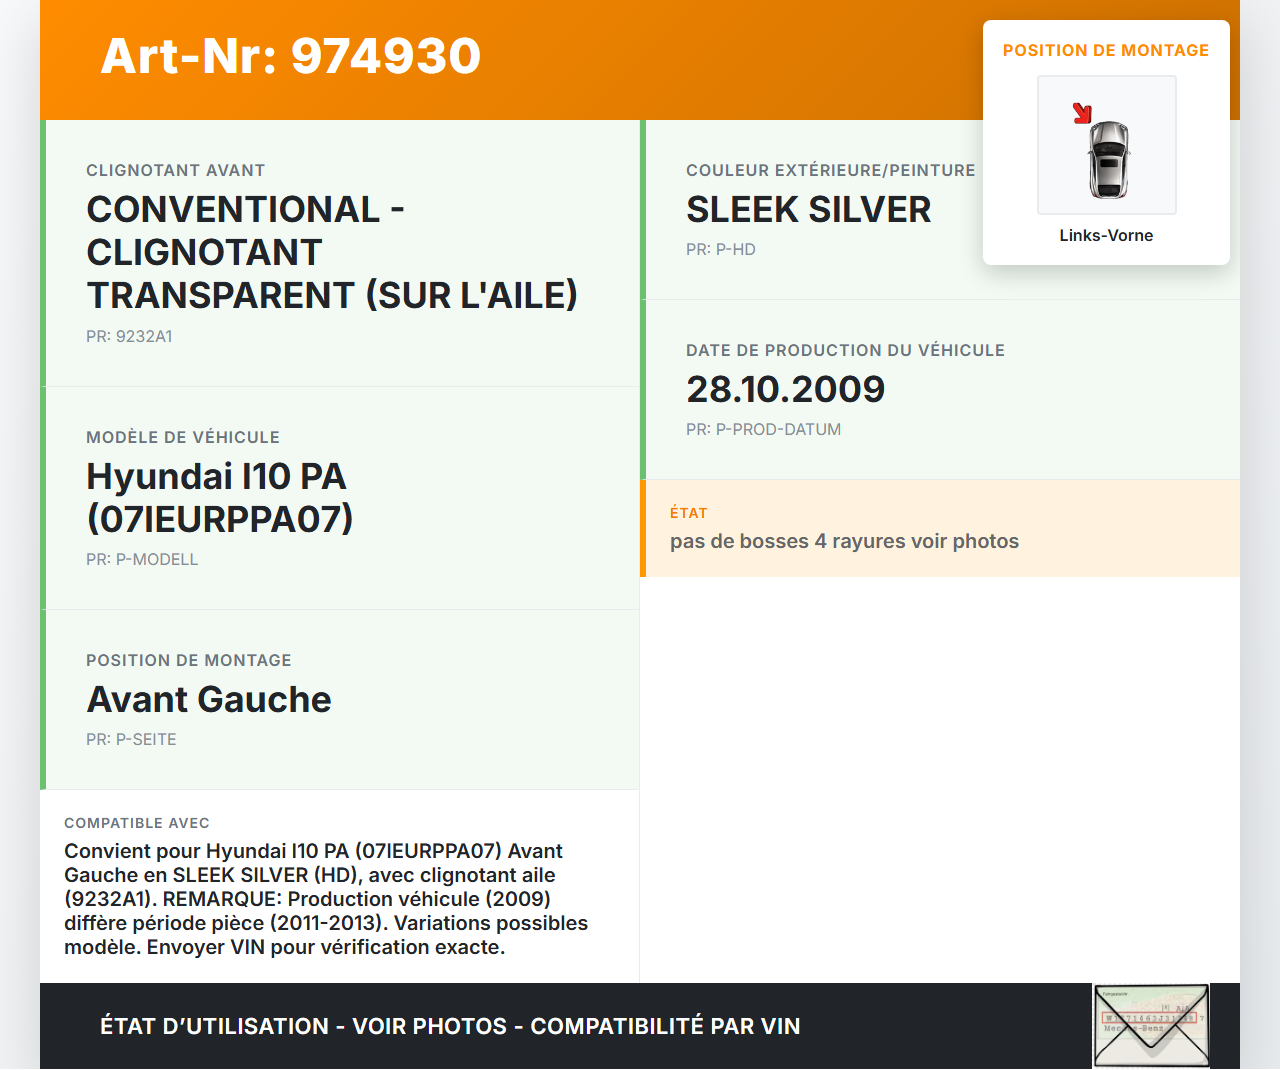Viewport: 1280px width, 1070px height.
Task: Click the footer ÉTAT D'UTILISATION banner text
Action: (x=450, y=1027)
